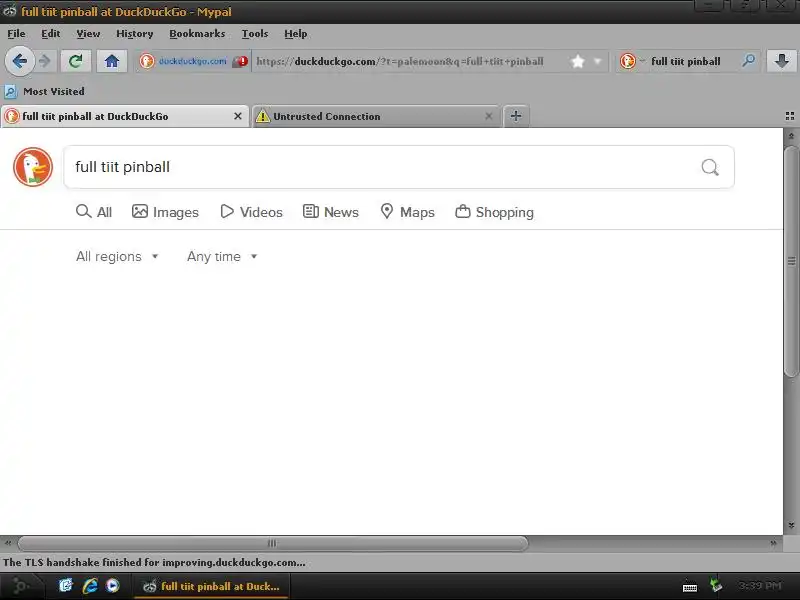Image resolution: width=800 pixels, height=600 pixels.
Task: Activate the Mypal taskbar button
Action: point(212,586)
